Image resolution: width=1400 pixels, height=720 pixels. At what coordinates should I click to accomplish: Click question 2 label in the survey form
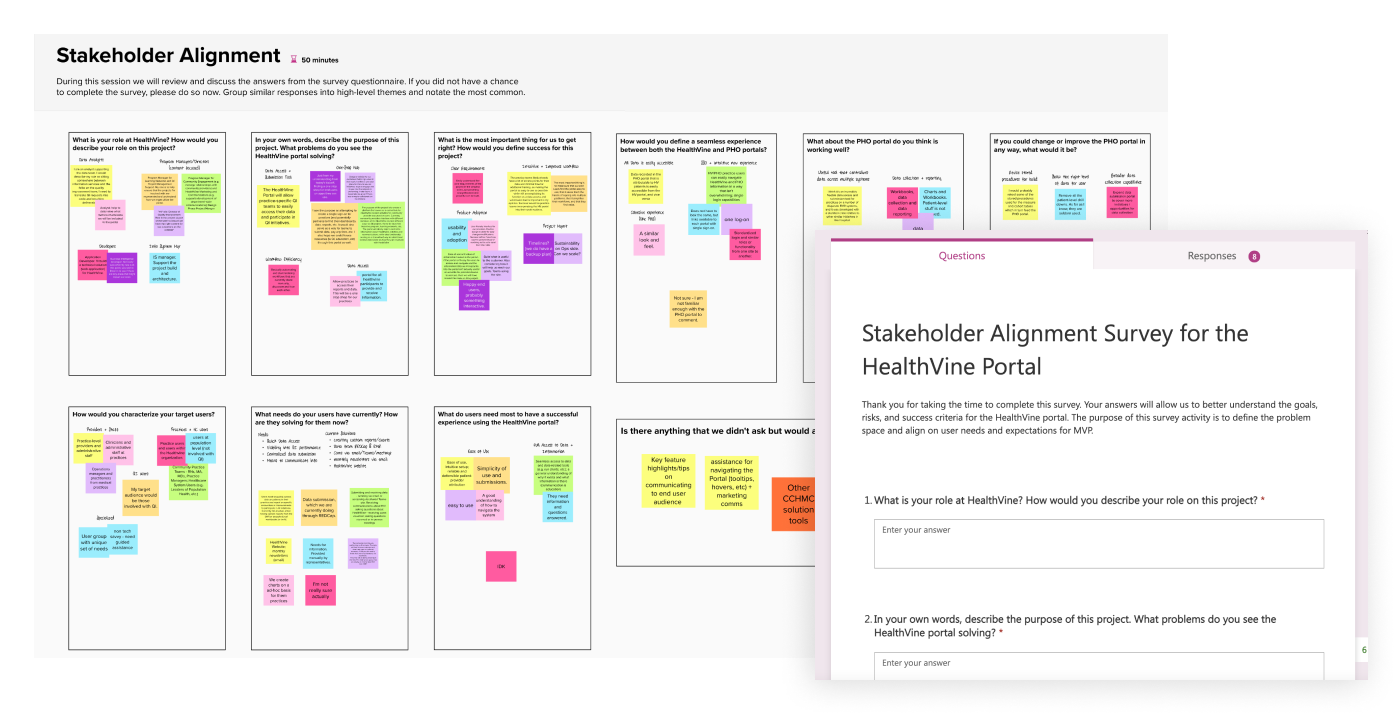click(x=1069, y=626)
